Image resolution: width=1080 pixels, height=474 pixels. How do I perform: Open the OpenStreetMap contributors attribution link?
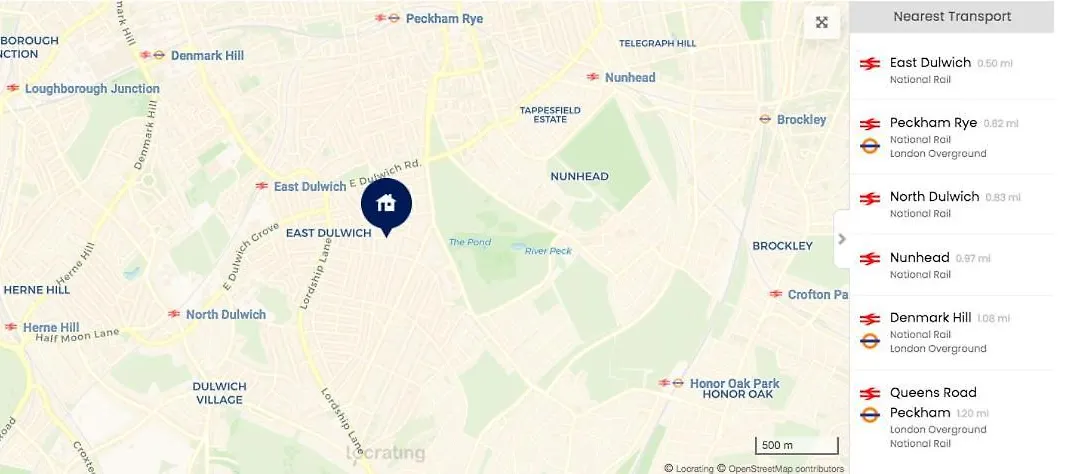click(x=780, y=468)
